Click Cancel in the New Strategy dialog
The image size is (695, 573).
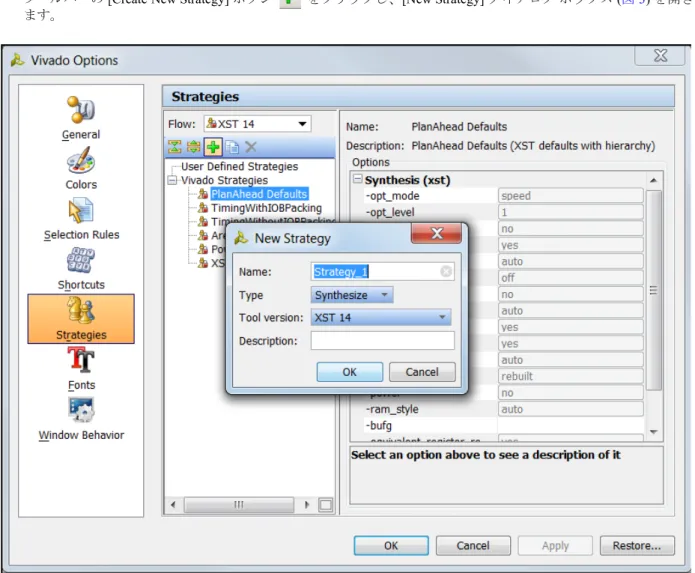point(422,372)
